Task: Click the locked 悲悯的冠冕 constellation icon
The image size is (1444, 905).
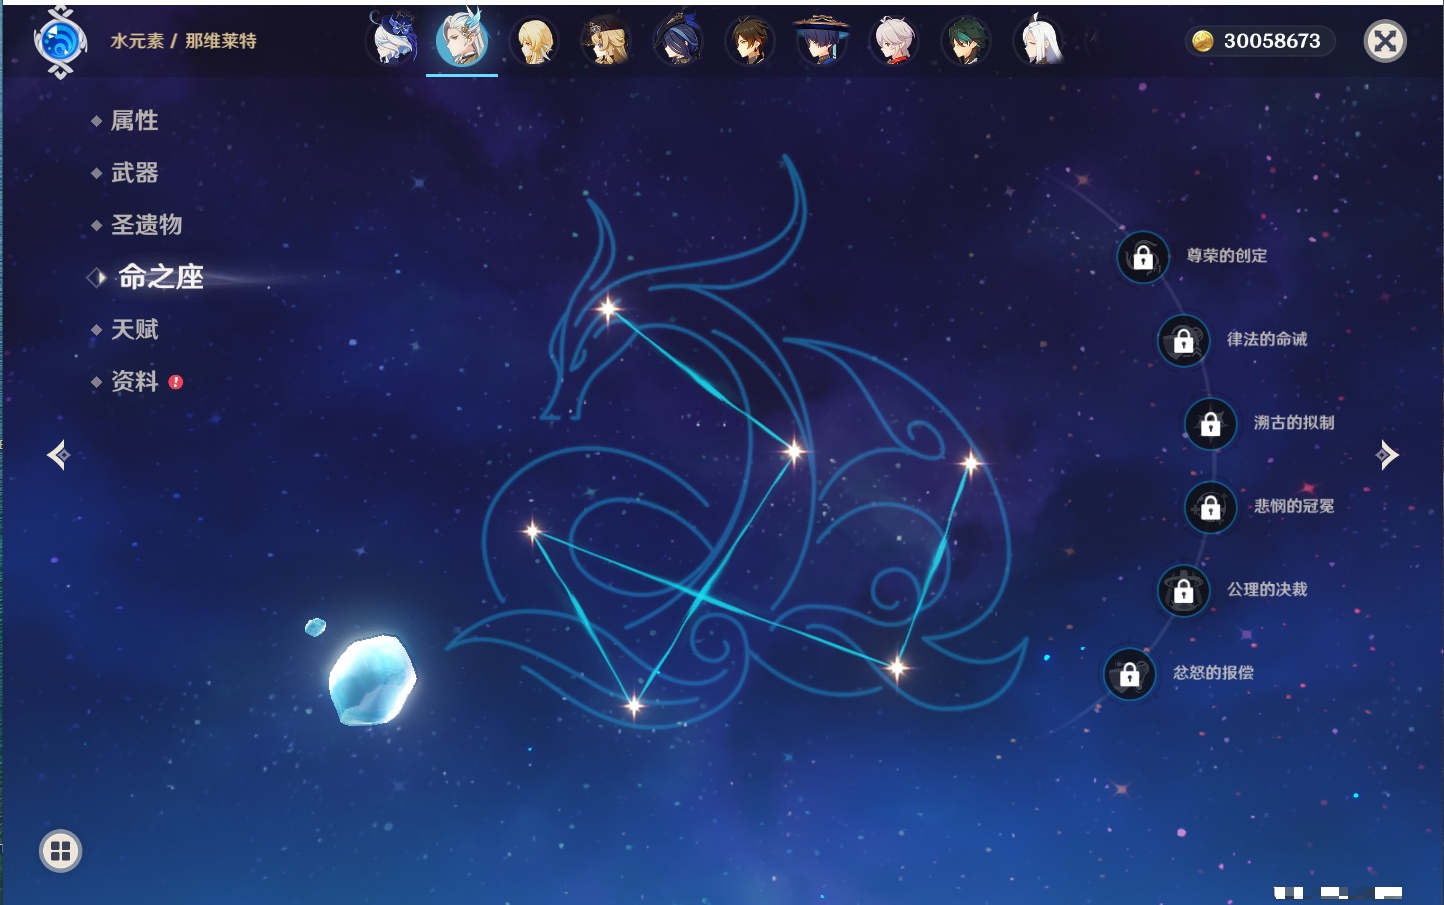Action: coord(1211,507)
